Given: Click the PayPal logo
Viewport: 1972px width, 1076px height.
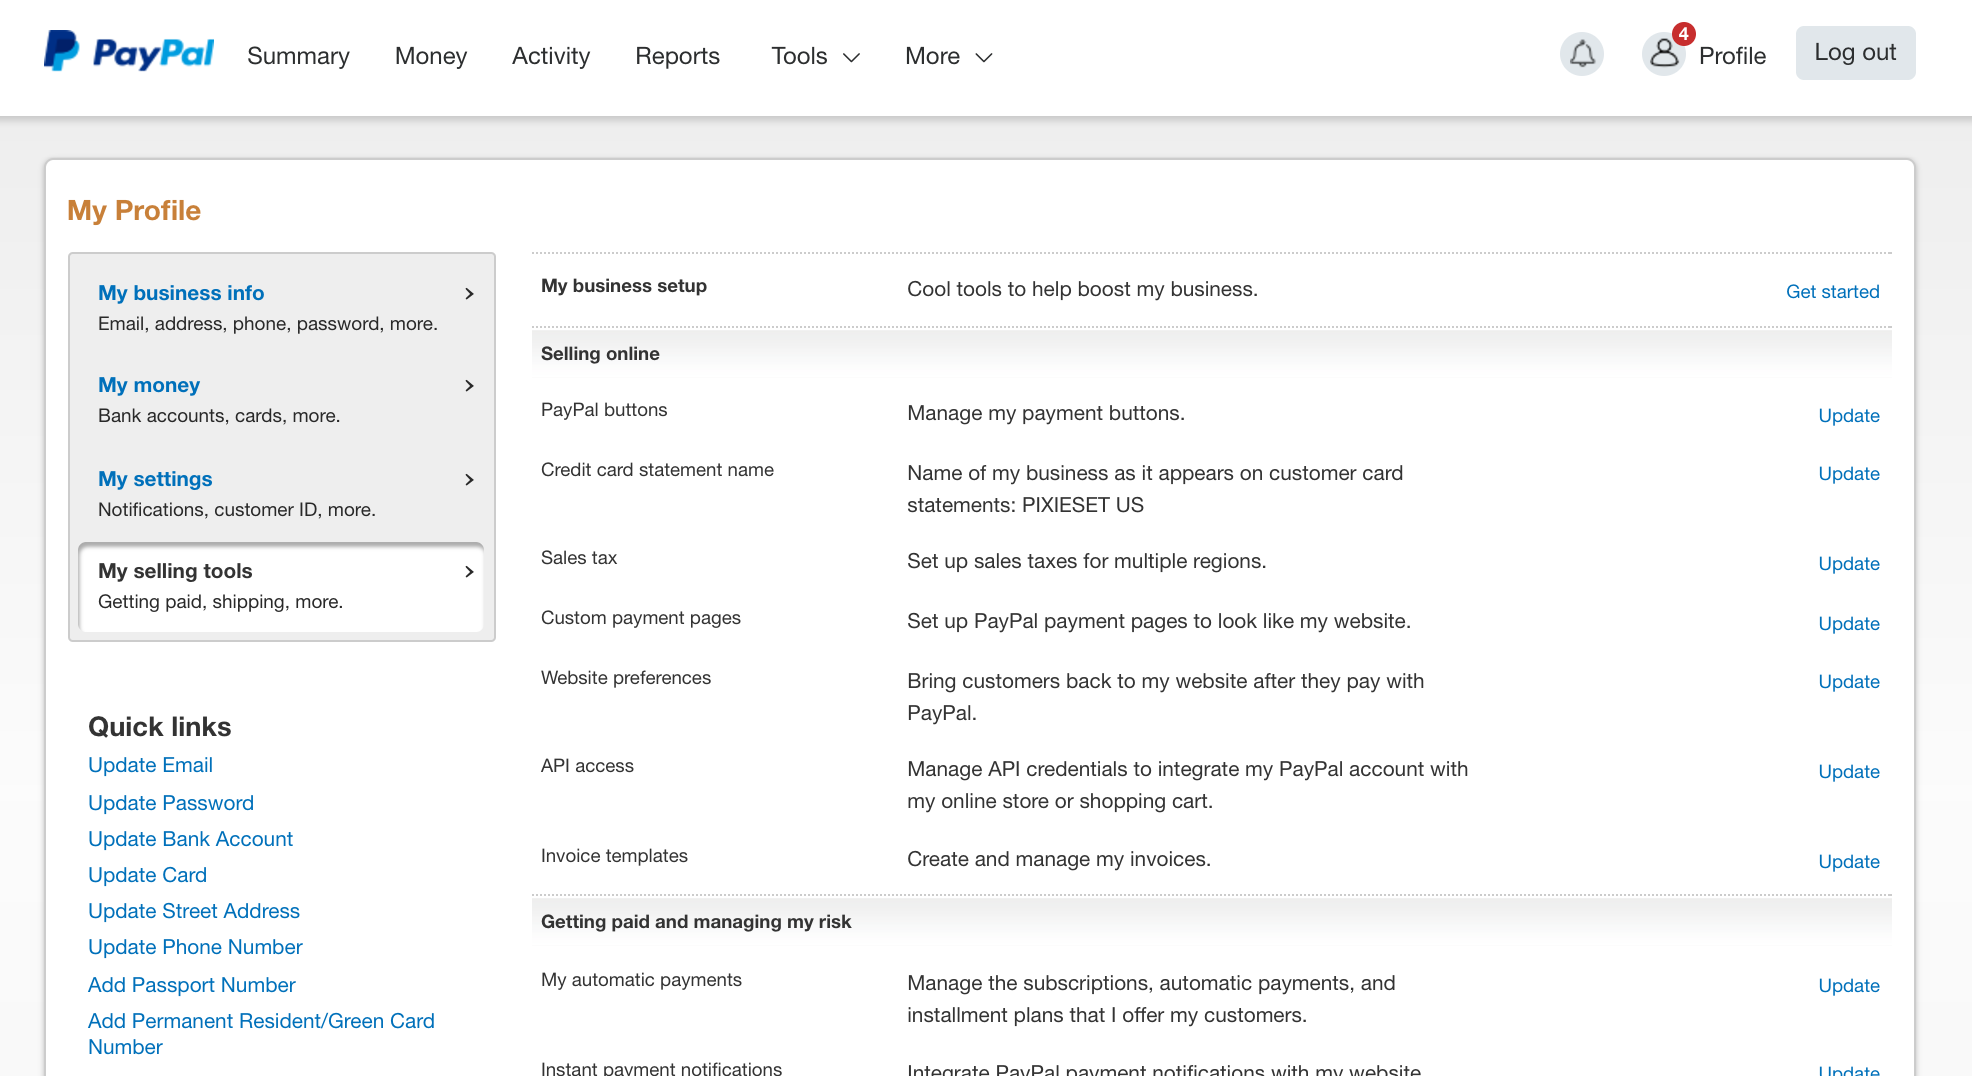Looking at the screenshot, I should (x=129, y=53).
